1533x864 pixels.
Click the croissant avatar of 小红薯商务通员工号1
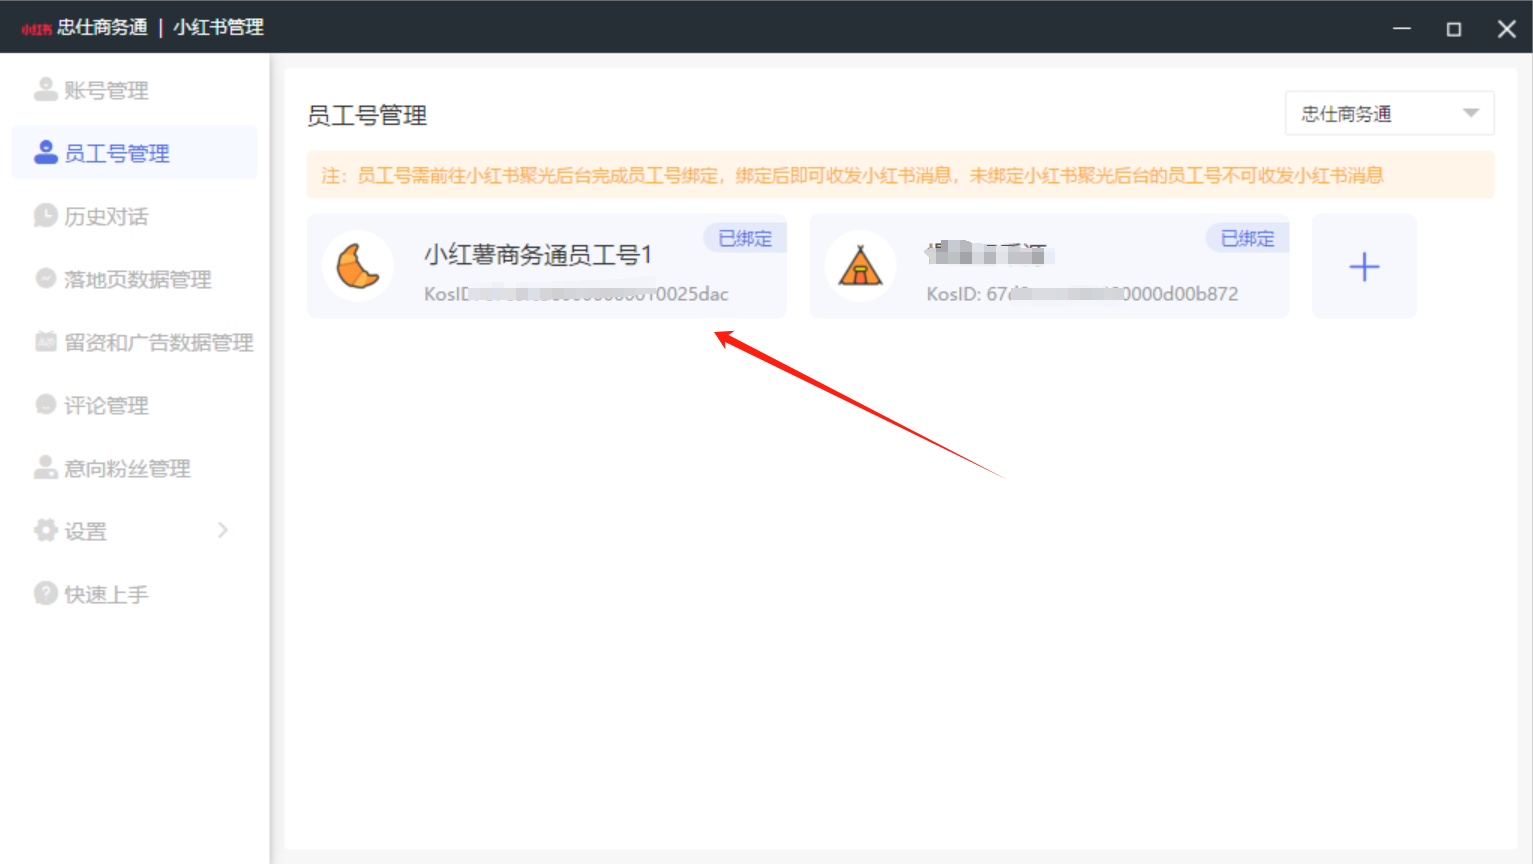click(x=358, y=266)
